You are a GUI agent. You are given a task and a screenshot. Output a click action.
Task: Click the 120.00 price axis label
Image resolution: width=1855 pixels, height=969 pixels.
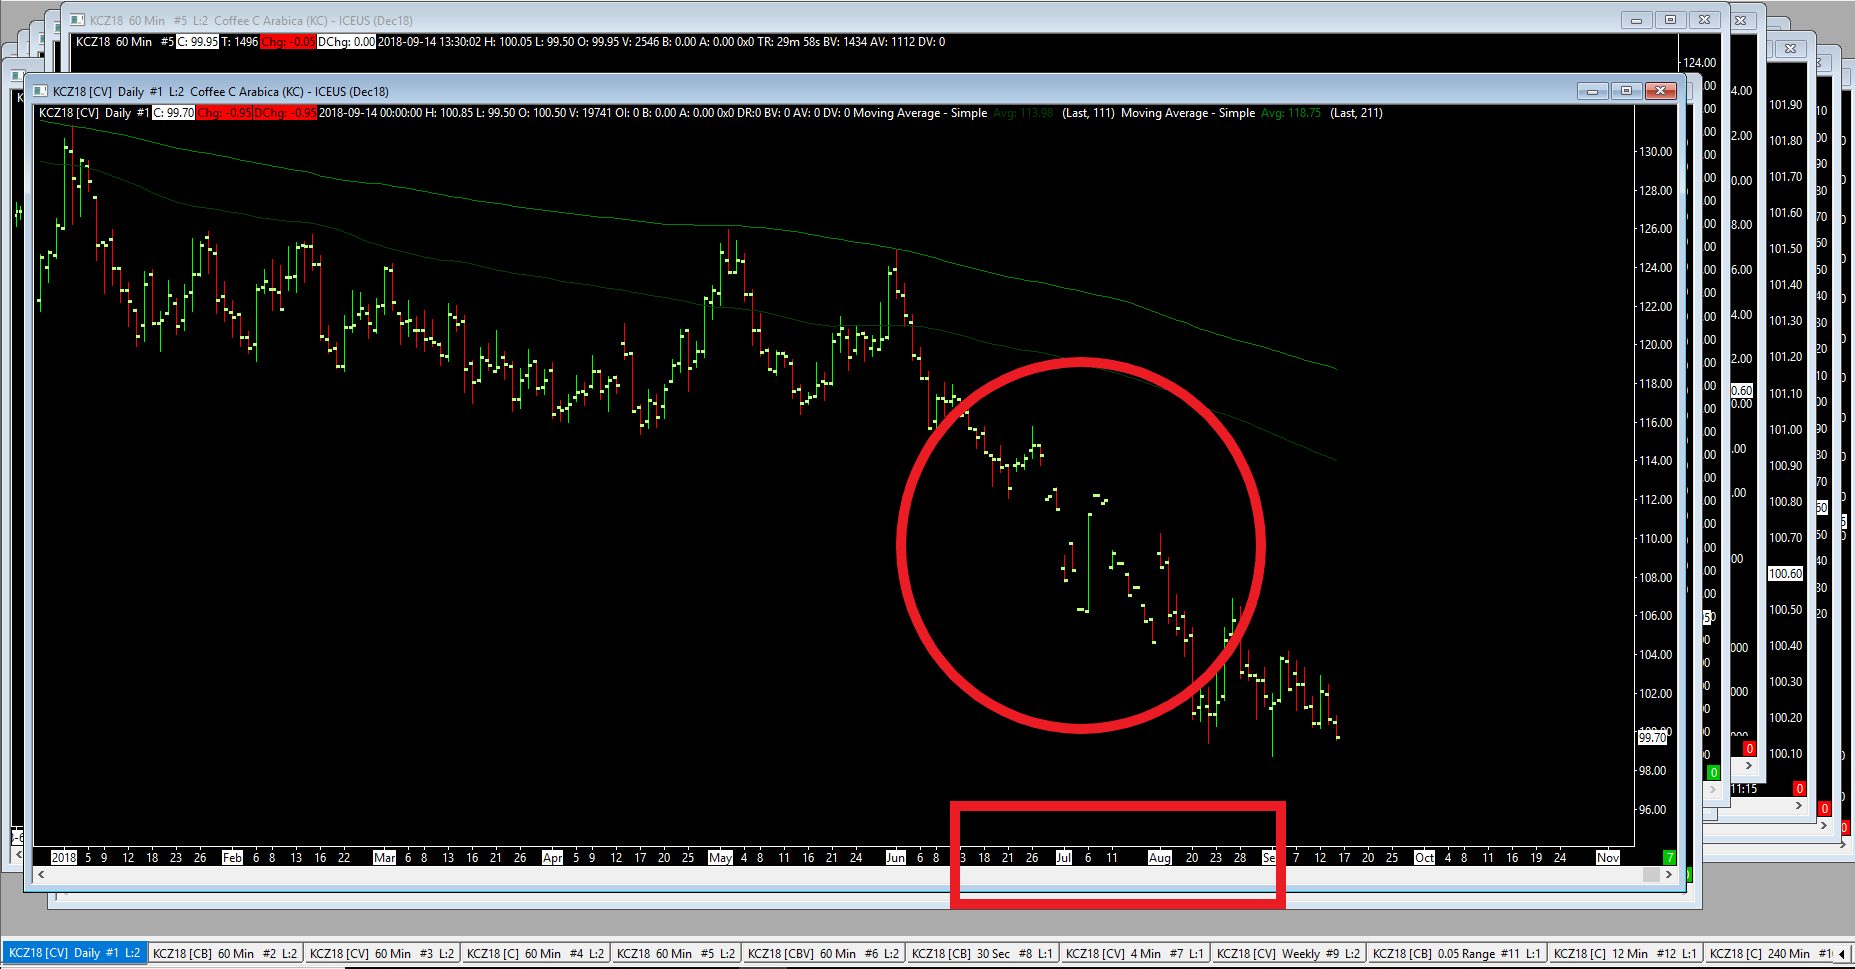[x=1655, y=345]
